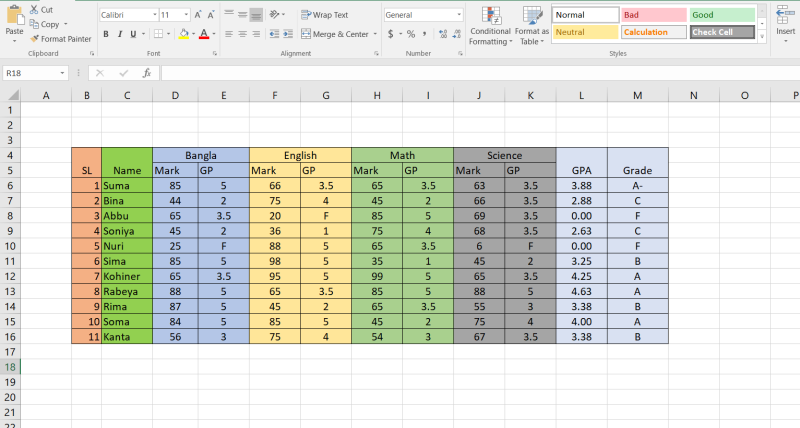Apply cell borders icon
Viewport: 800px width, 428px height.
[159, 34]
